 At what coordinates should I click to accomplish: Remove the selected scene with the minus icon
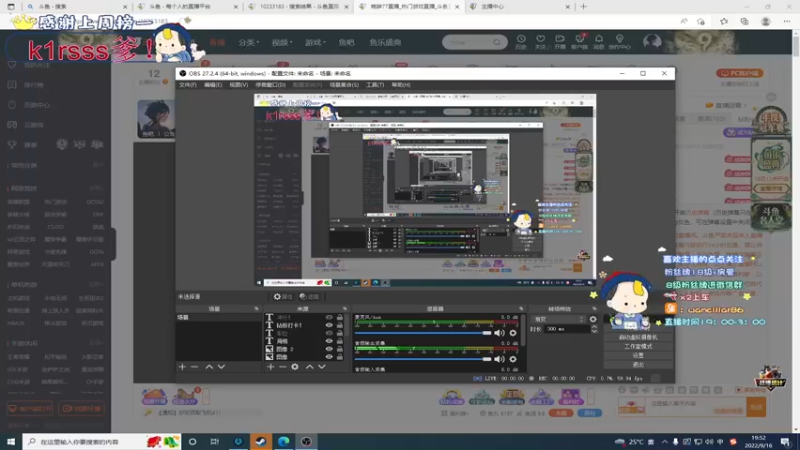tap(194, 366)
